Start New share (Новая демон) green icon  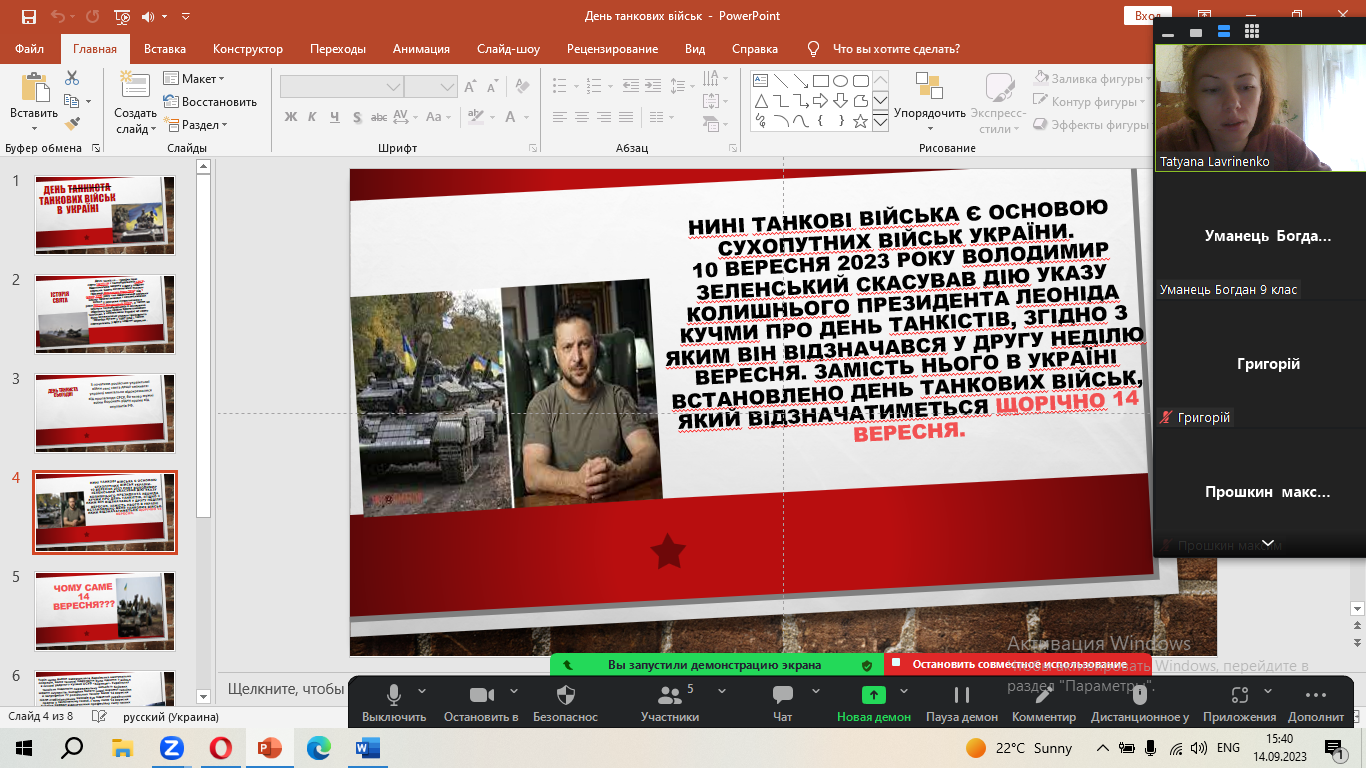[x=873, y=695]
